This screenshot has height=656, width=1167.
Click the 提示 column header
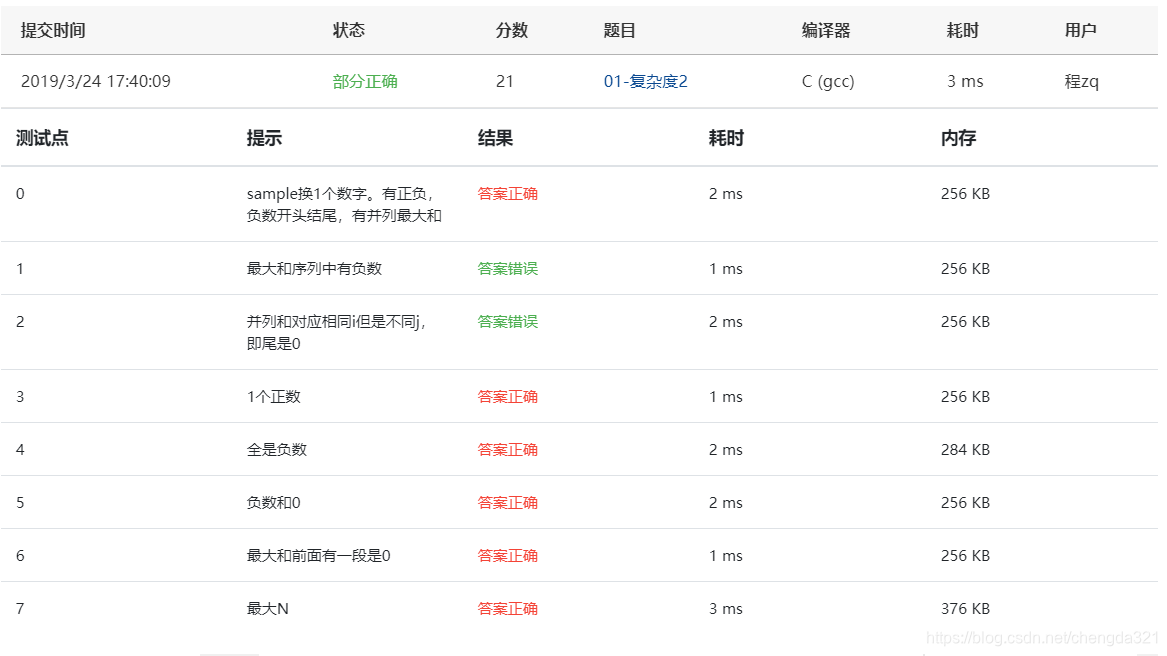click(264, 138)
